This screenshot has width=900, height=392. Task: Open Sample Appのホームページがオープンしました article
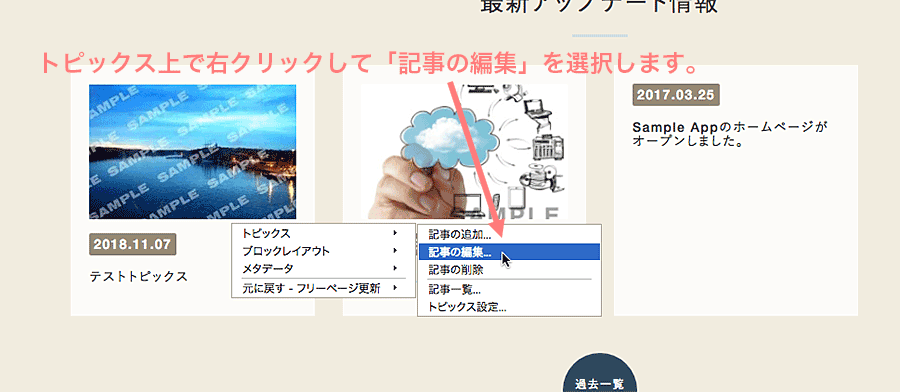pyautogui.click(x=730, y=134)
